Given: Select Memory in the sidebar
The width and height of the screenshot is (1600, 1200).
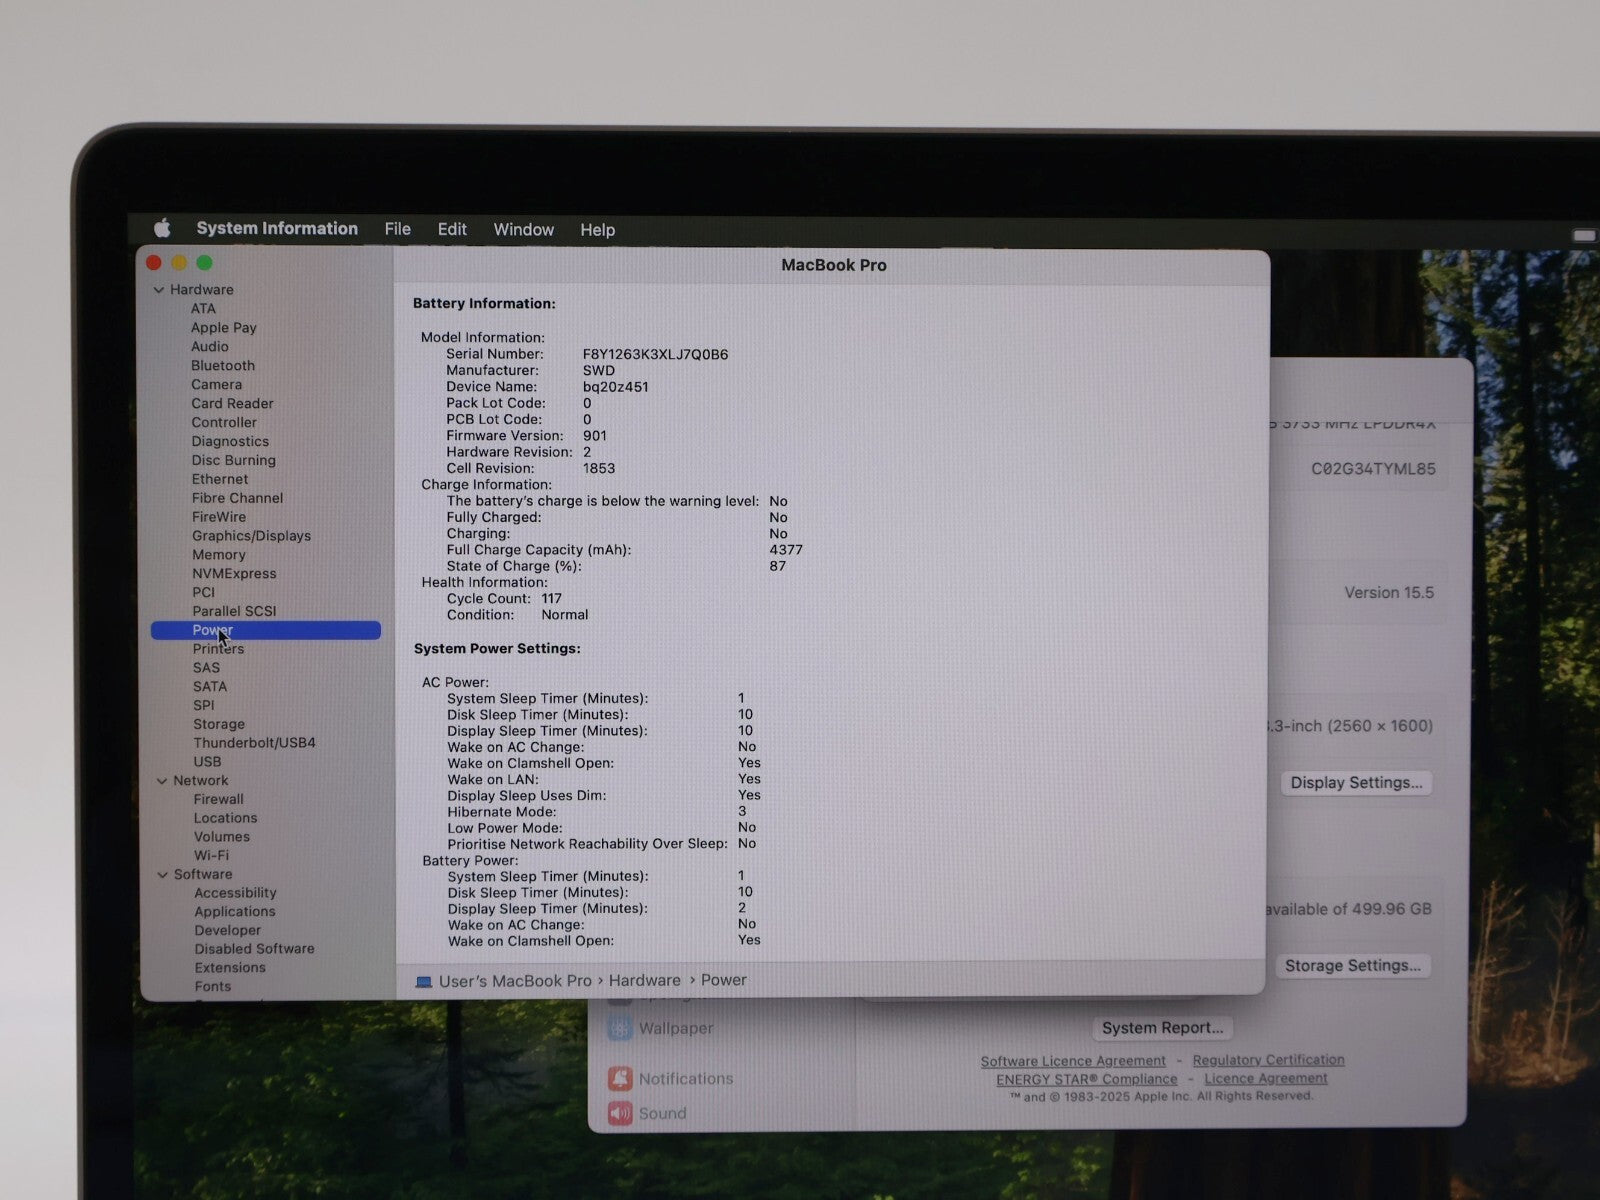Looking at the screenshot, I should click(219, 555).
